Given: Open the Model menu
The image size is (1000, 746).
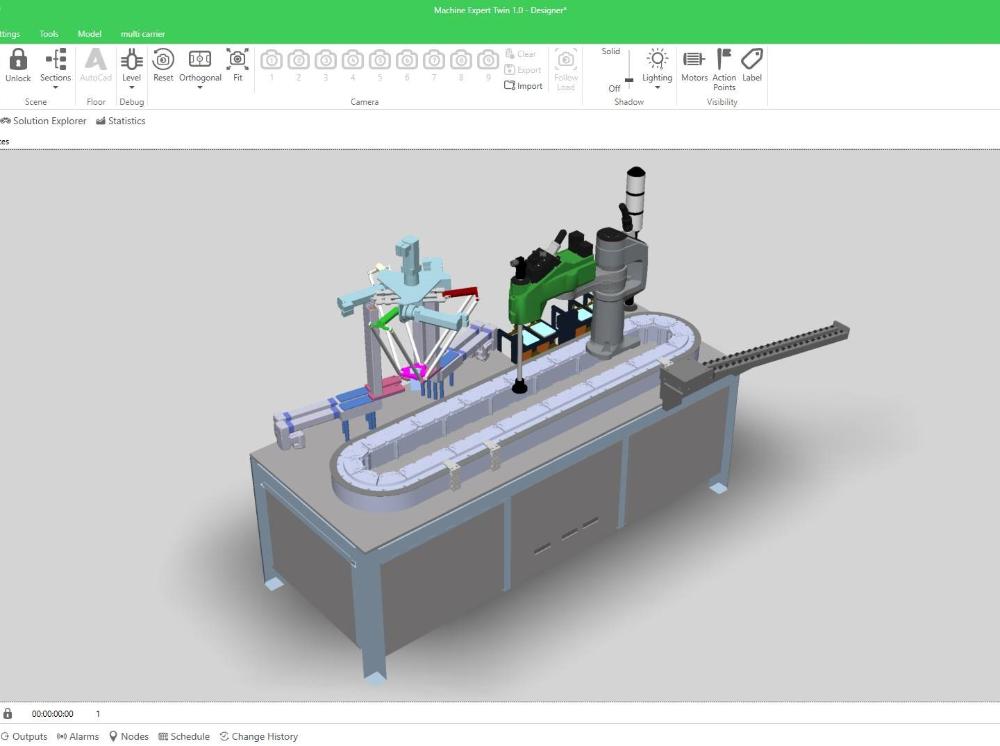Looking at the screenshot, I should point(89,34).
